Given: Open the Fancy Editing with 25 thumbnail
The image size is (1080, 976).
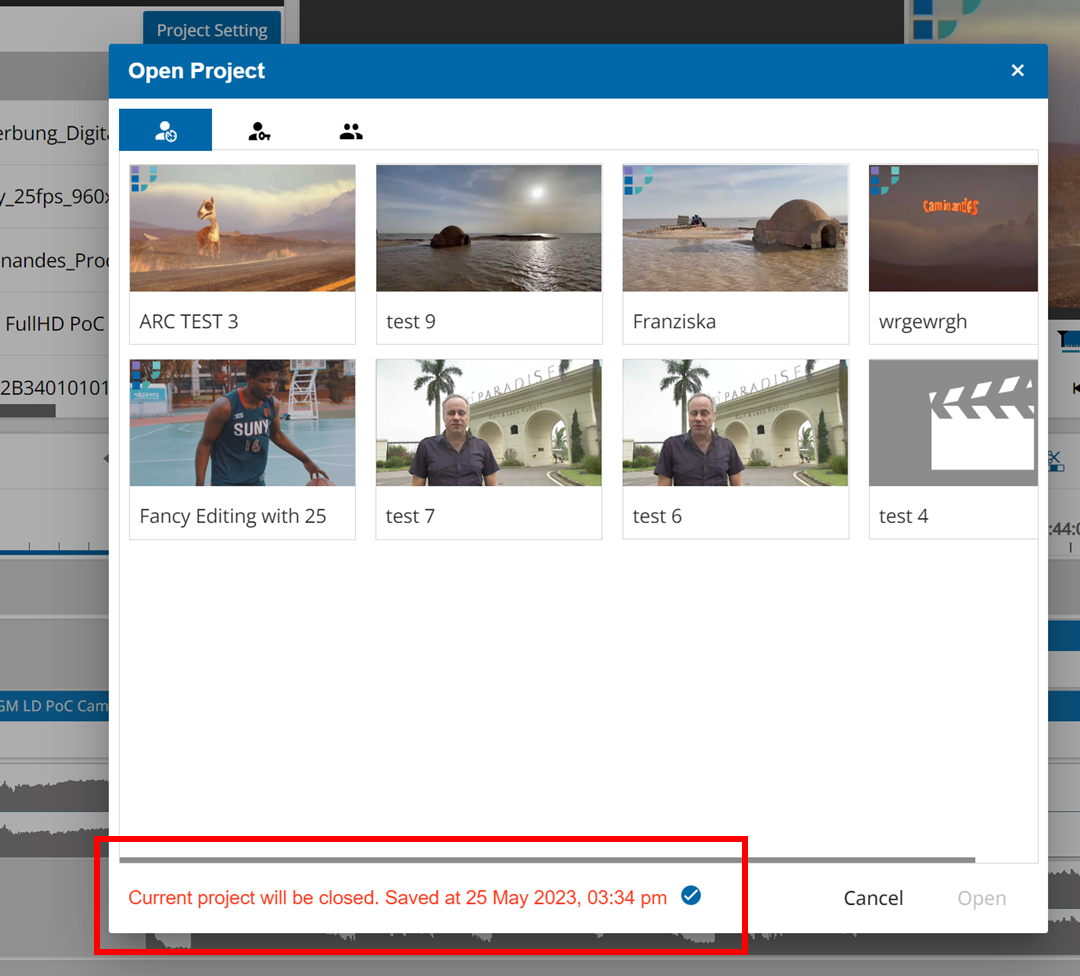Looking at the screenshot, I should pos(242,423).
